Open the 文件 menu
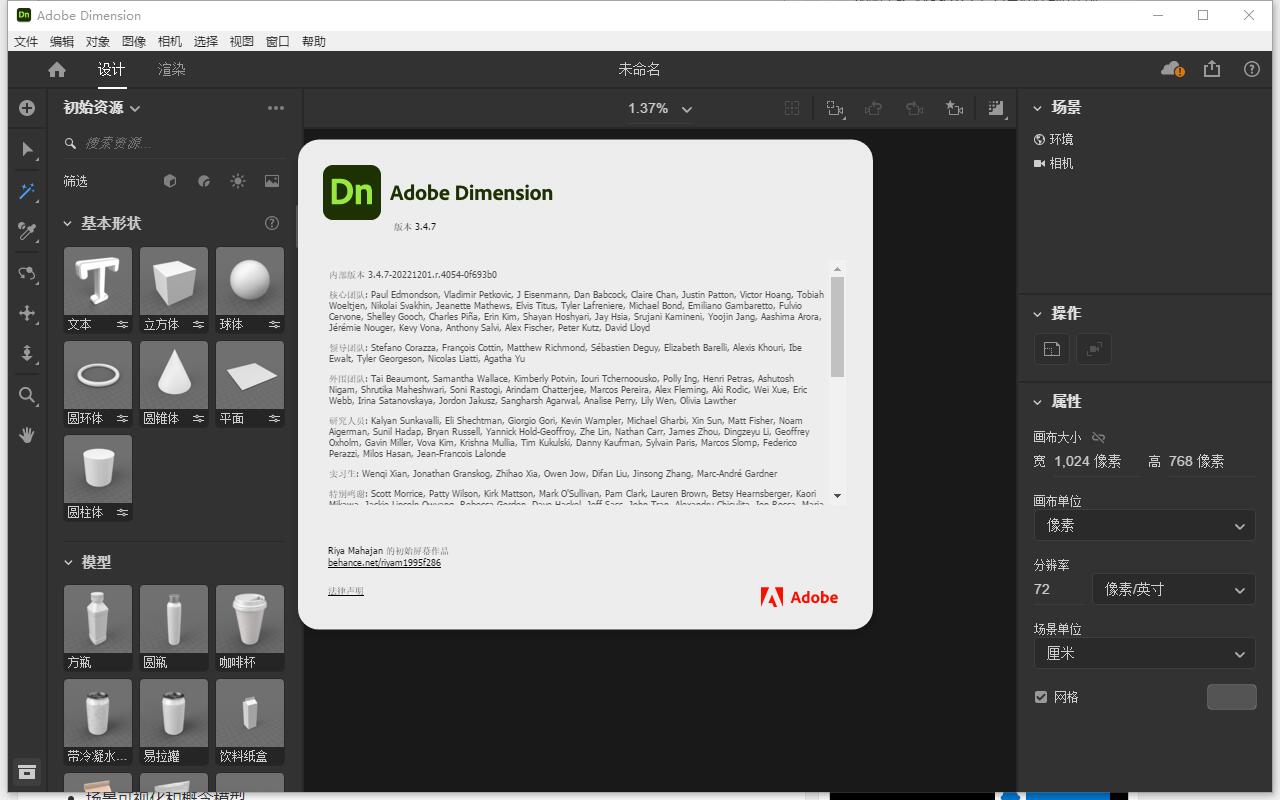 coord(26,41)
